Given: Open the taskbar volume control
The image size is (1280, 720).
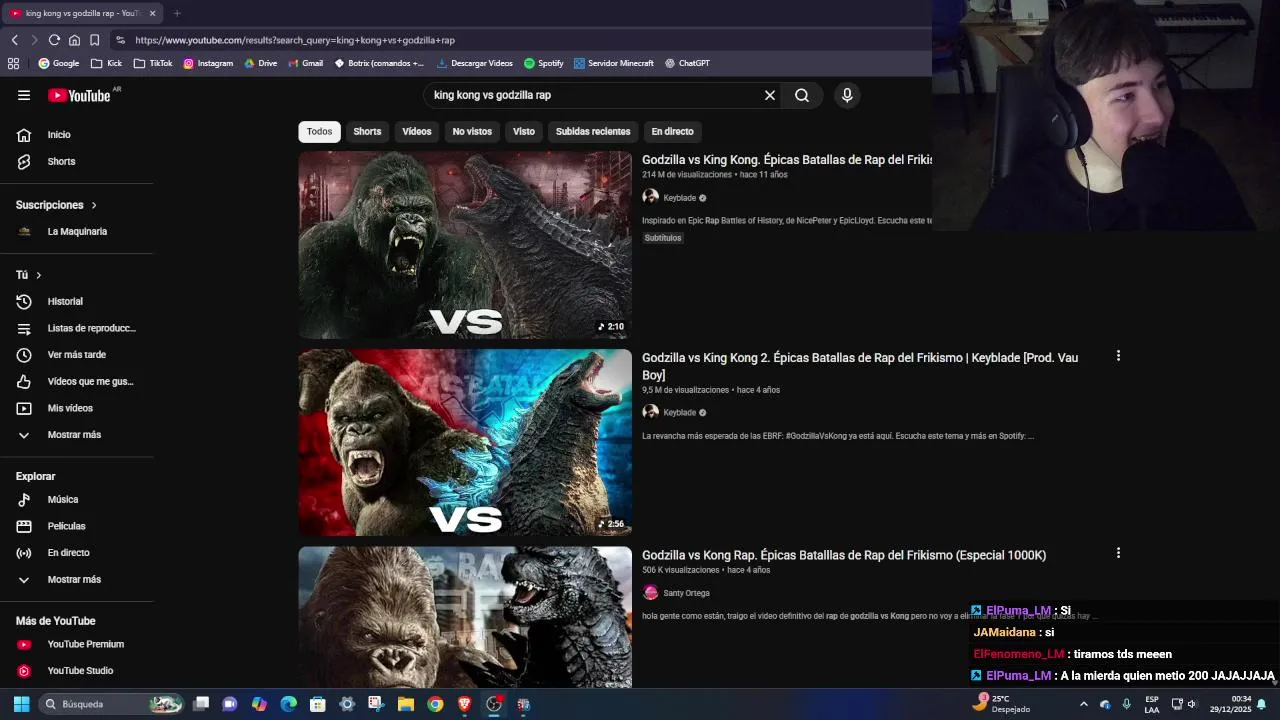Looking at the screenshot, I should click(1191, 704).
